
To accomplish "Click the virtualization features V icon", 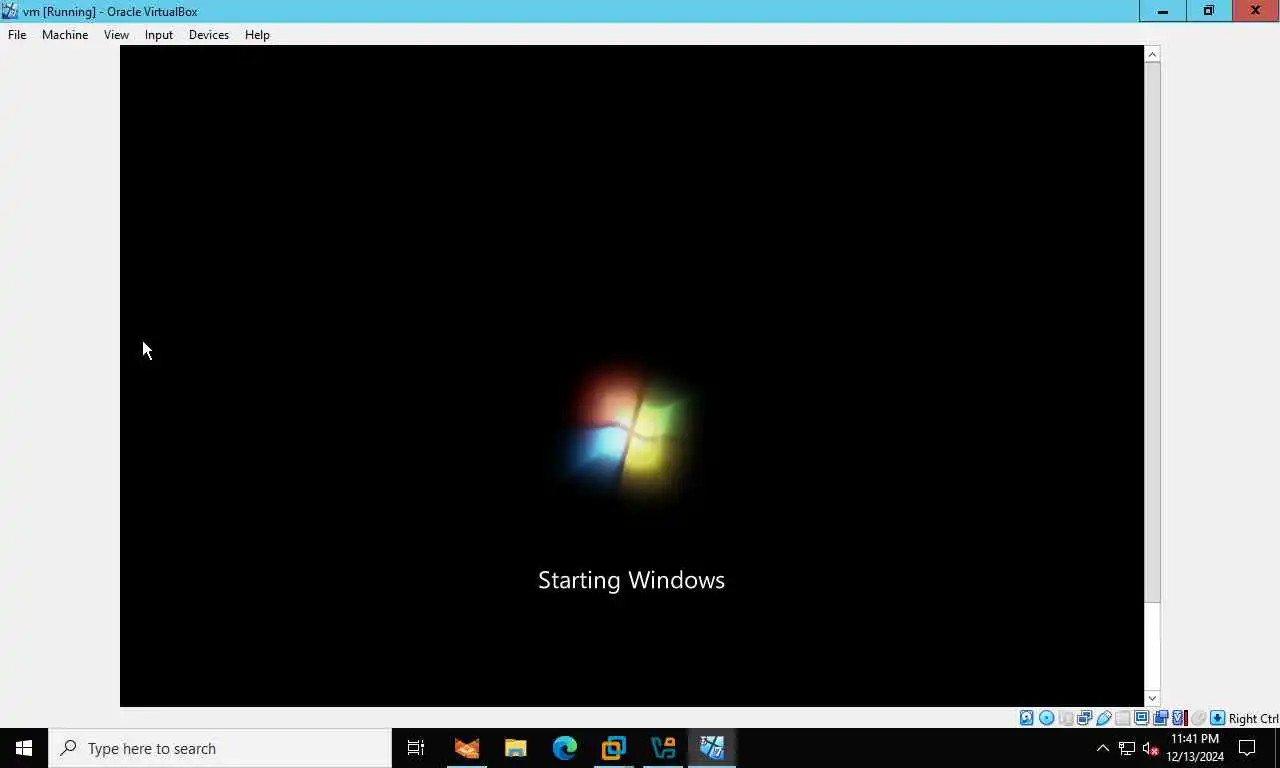I will coord(1179,718).
